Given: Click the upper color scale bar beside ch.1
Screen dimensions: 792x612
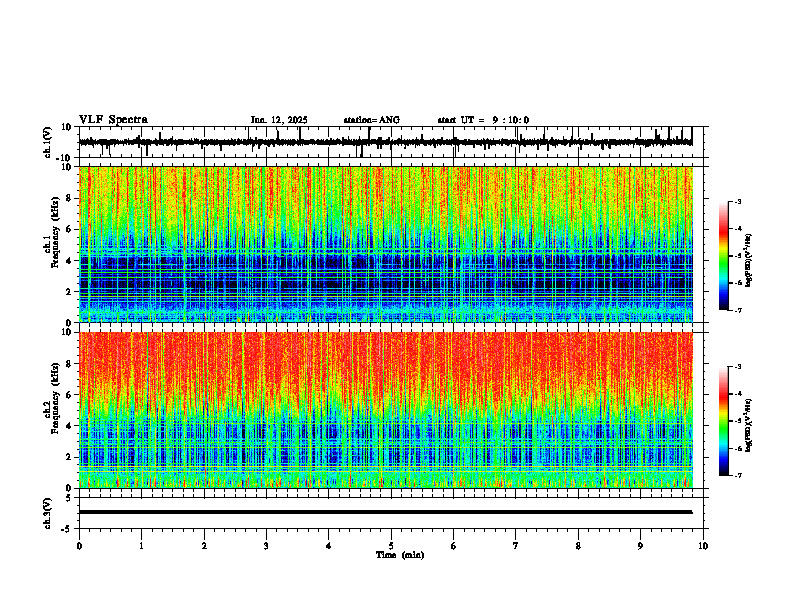Looking at the screenshot, I should coord(724,256).
